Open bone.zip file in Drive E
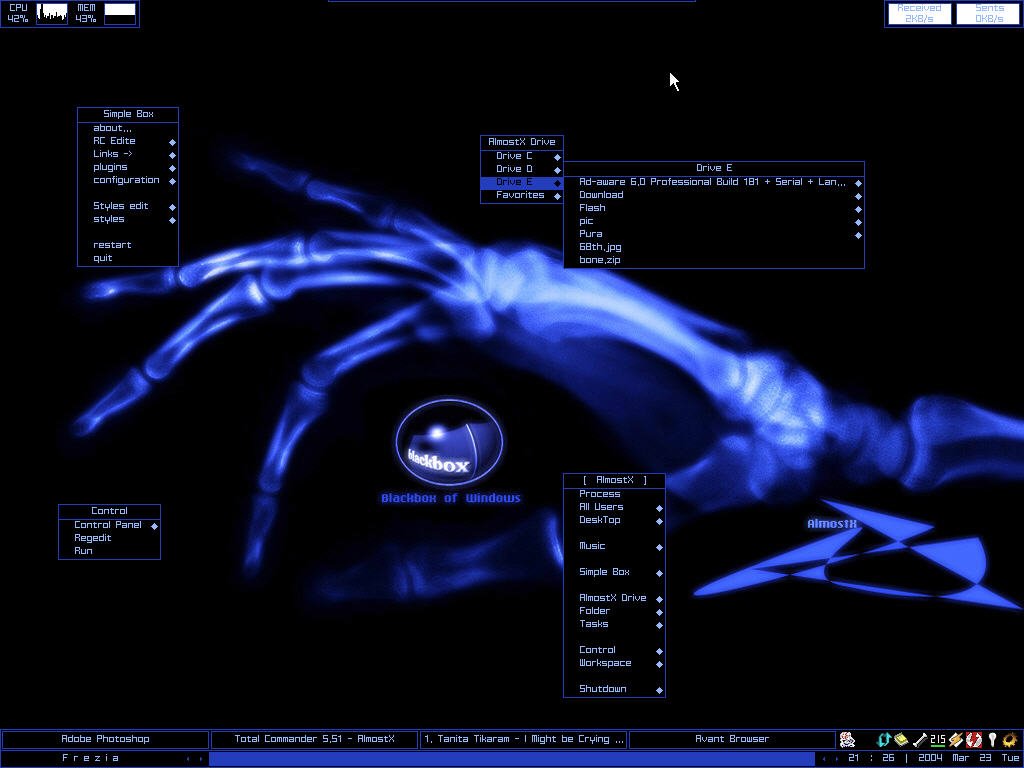Image resolution: width=1024 pixels, height=768 pixels. click(714, 261)
